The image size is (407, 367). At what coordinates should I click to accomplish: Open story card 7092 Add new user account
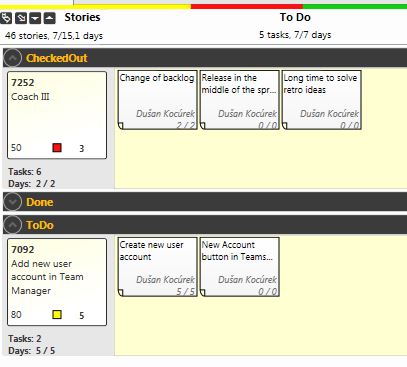click(57, 282)
